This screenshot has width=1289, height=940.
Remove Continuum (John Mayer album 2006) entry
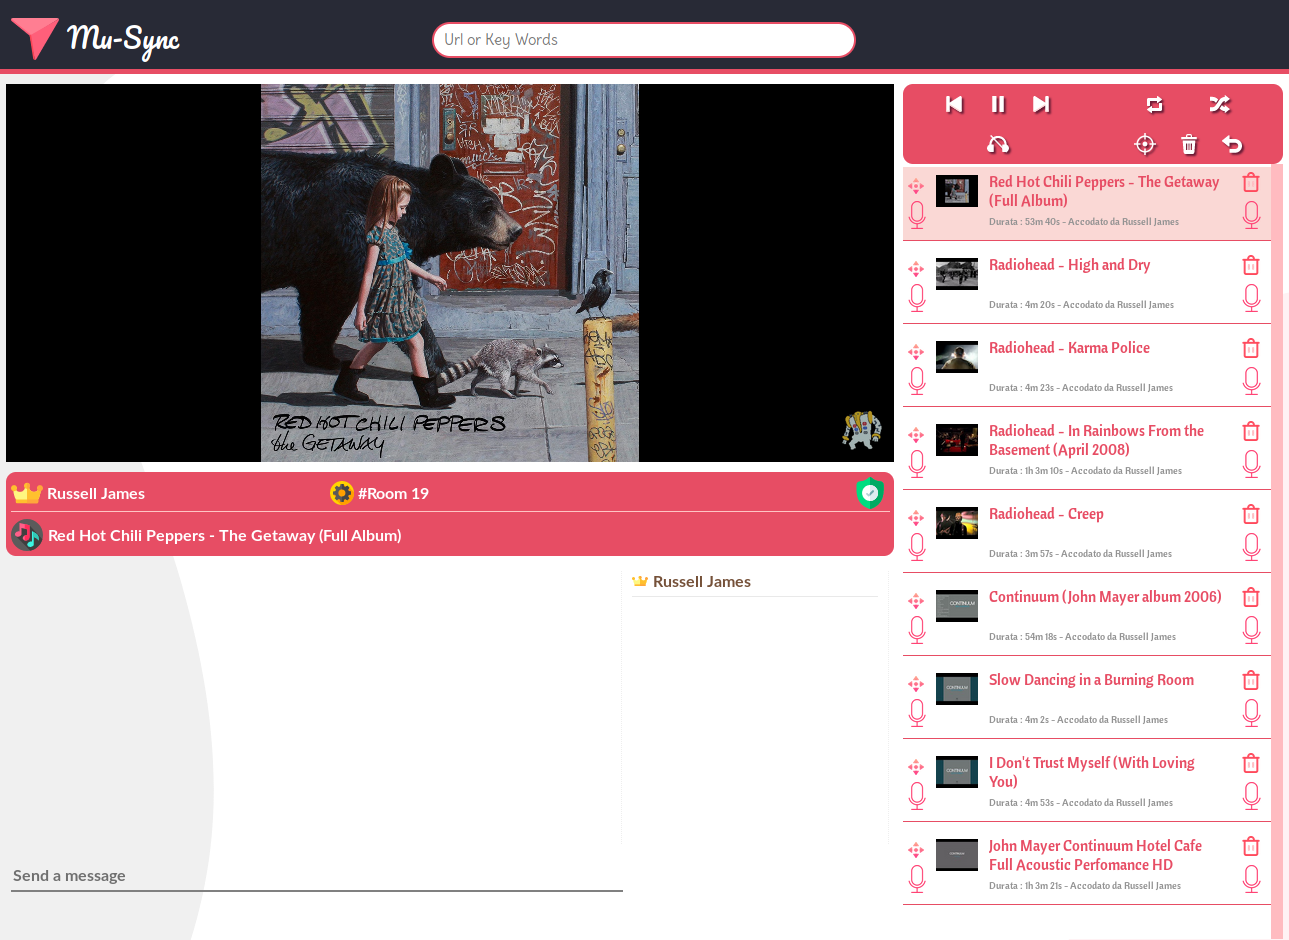click(x=1251, y=597)
